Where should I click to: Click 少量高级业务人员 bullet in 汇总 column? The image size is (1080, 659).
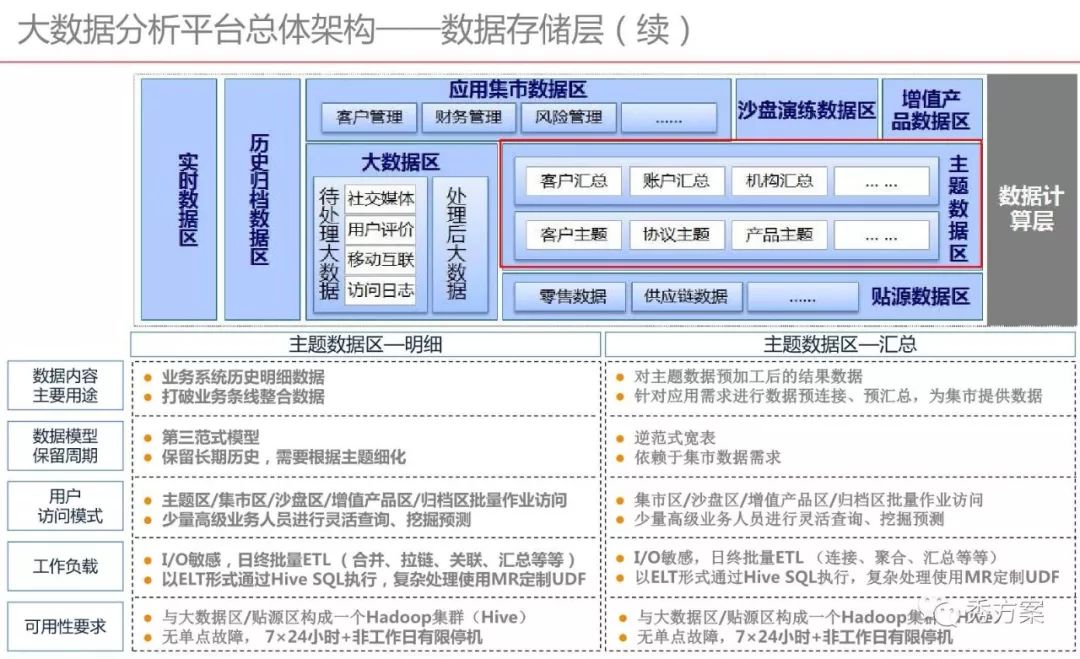click(x=789, y=519)
